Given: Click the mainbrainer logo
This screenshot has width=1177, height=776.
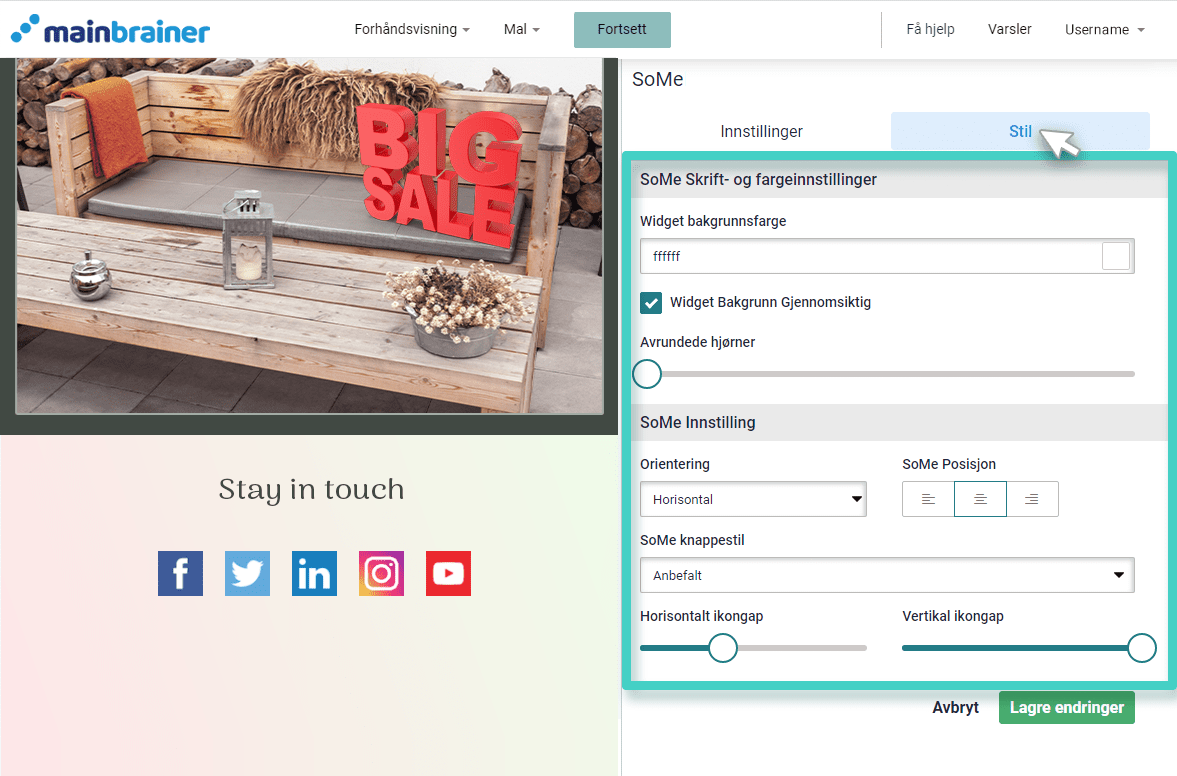Looking at the screenshot, I should click(110, 29).
